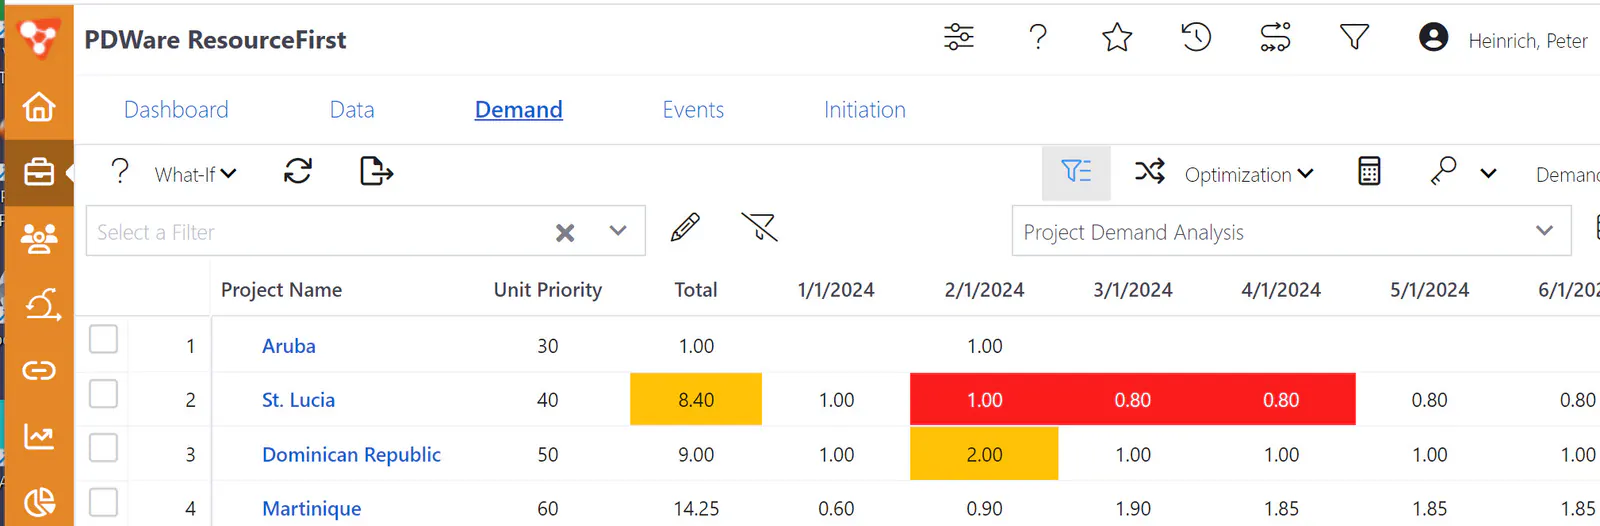Click the 1/1/2024 column header
This screenshot has height=526, width=1600.
[836, 290]
